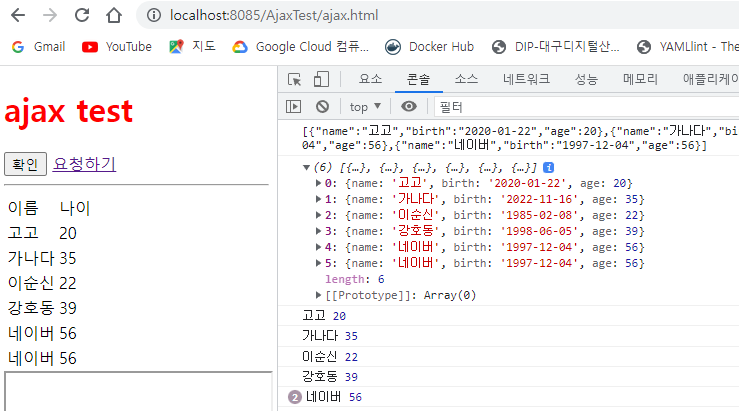Screen dimensions: 739x411
Task: Expand array item 1 named 가나다
Action: [x=319, y=199]
